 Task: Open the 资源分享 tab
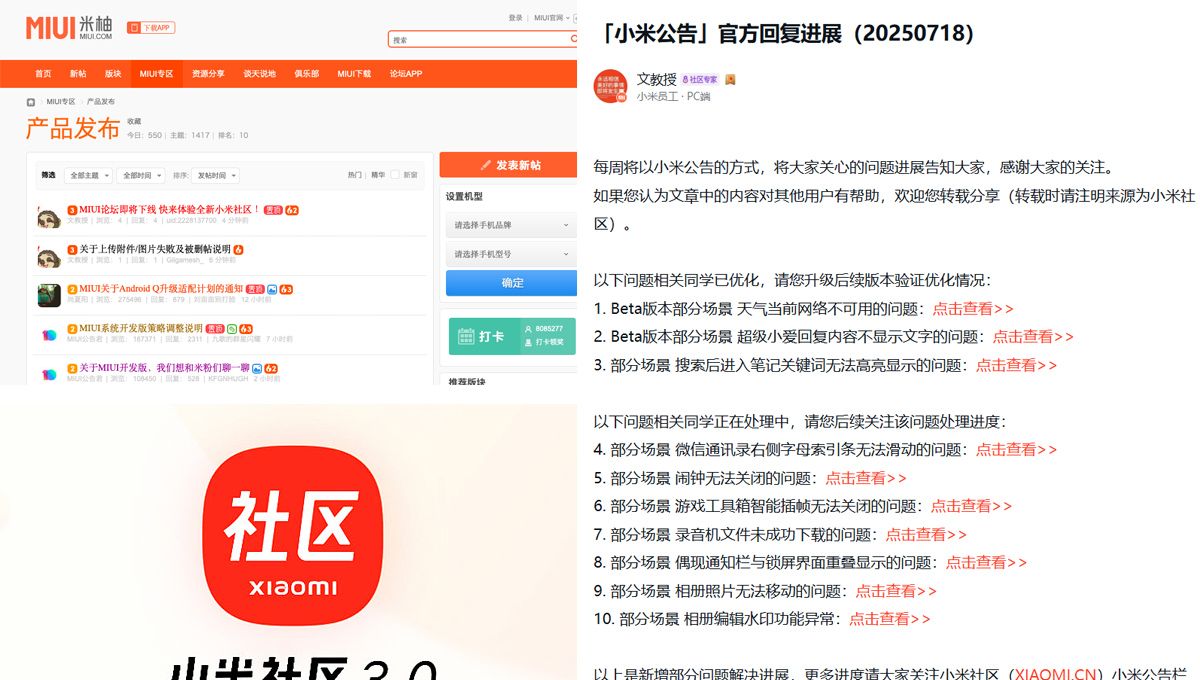[x=208, y=74]
